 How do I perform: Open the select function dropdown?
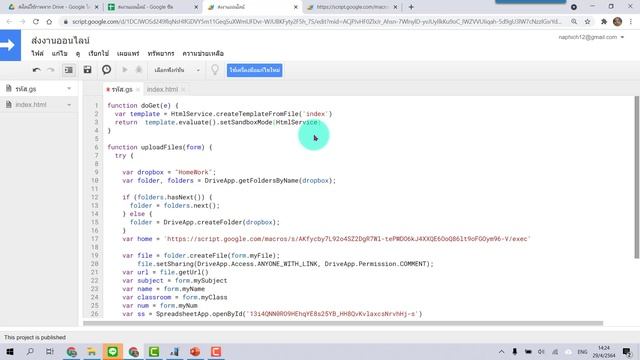pos(177,70)
